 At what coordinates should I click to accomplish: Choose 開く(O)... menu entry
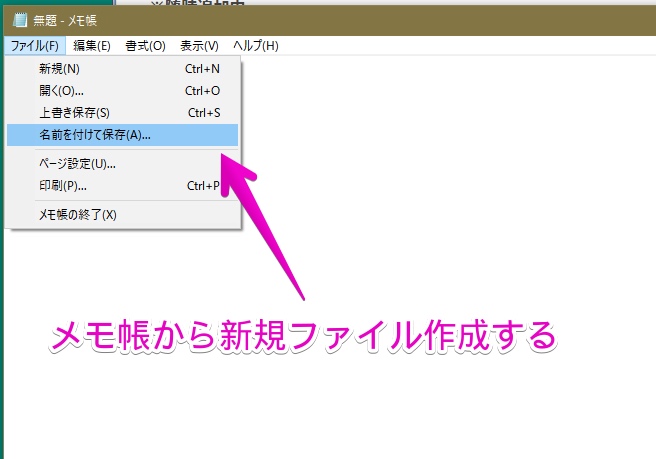pos(123,90)
